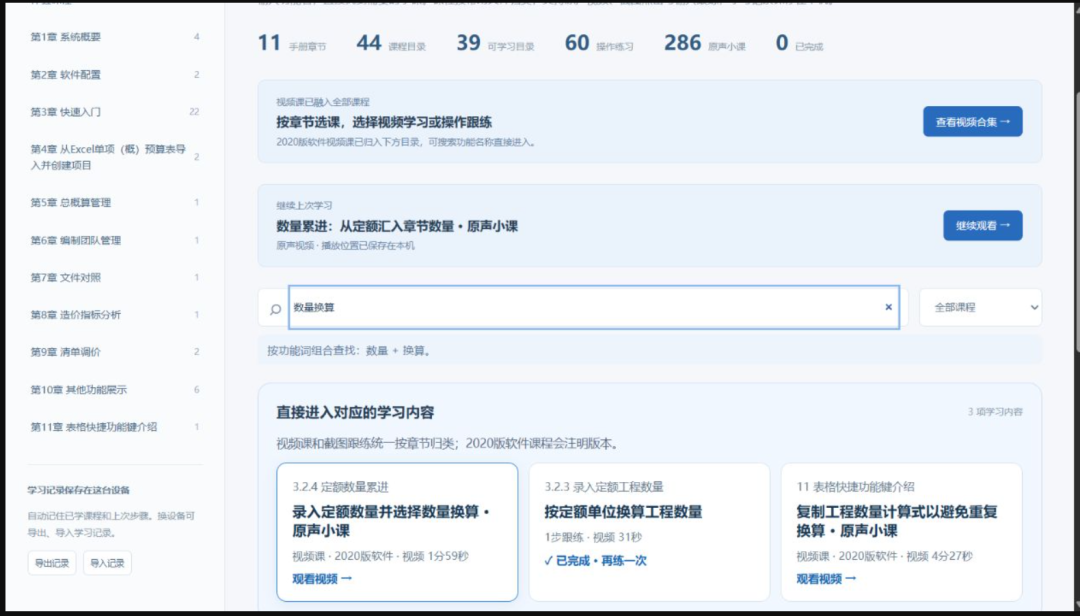Click the 导出记录 button
The height and width of the screenshot is (616, 1080).
(x=52, y=563)
